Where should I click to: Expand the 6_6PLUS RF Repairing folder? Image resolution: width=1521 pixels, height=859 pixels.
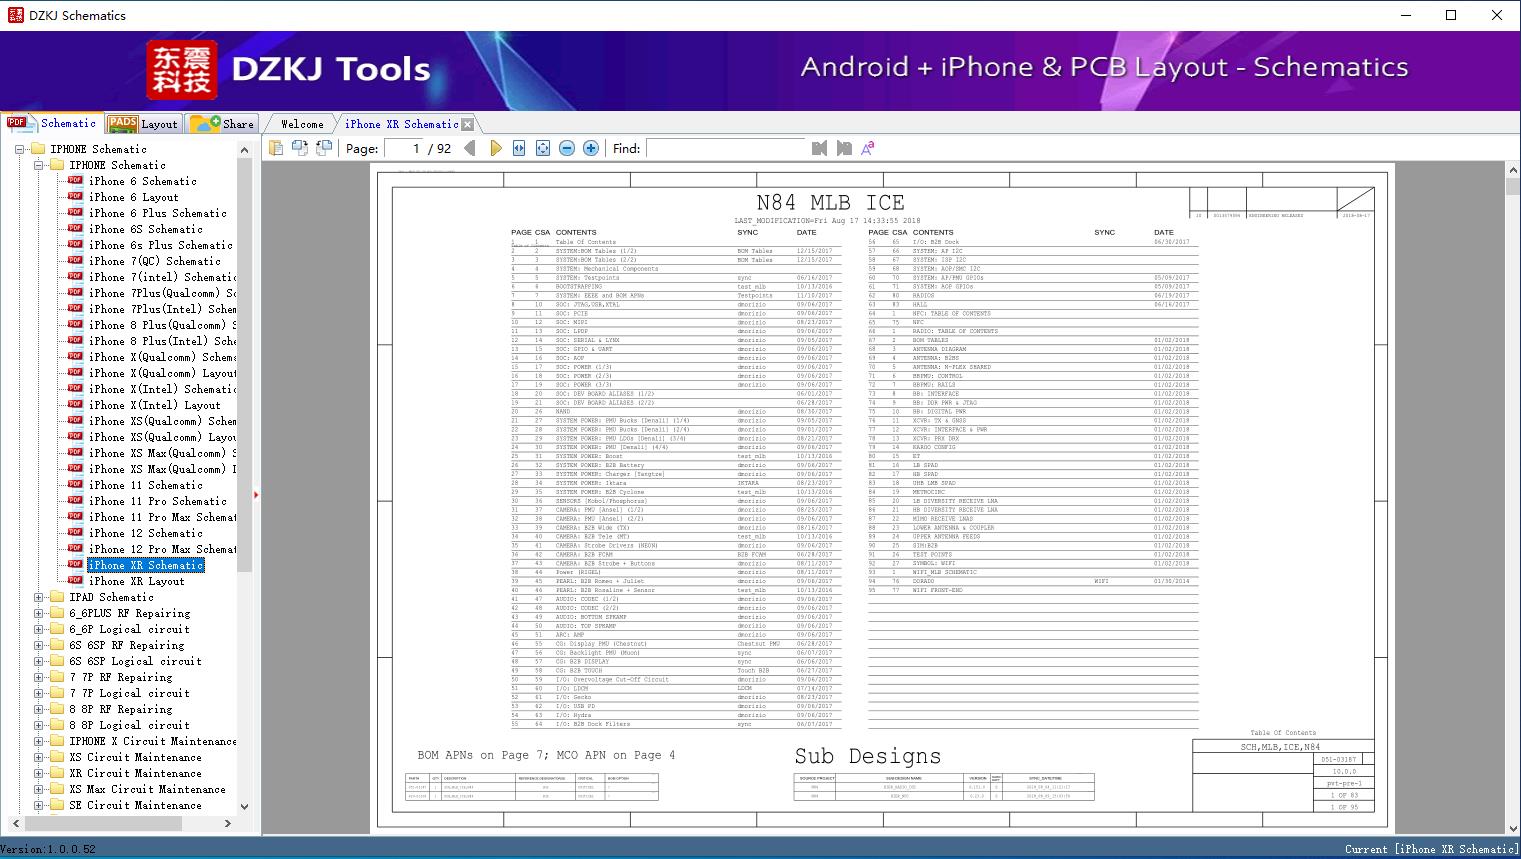39,613
